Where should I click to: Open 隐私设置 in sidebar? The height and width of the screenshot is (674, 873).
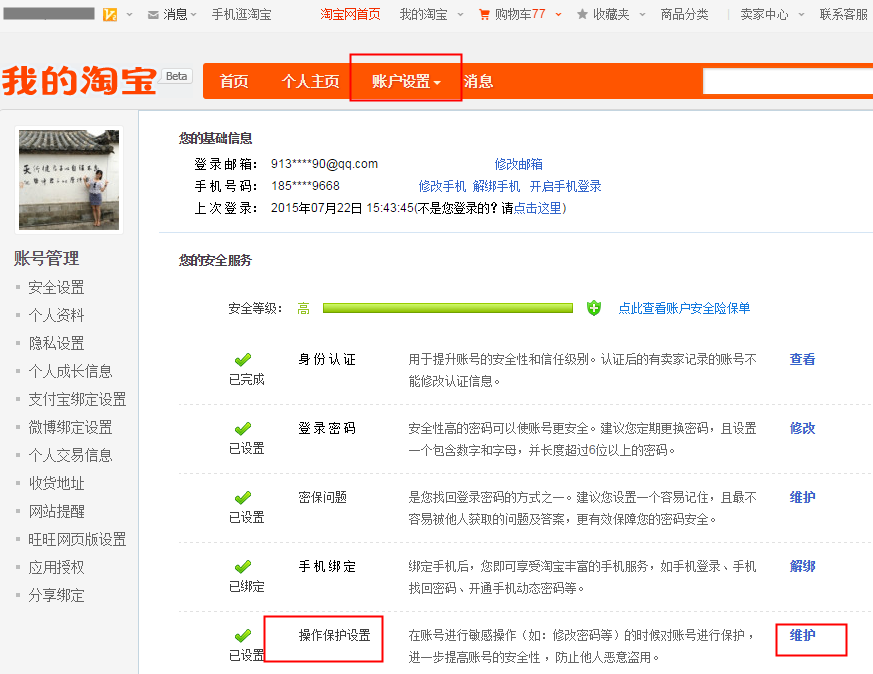coord(56,343)
